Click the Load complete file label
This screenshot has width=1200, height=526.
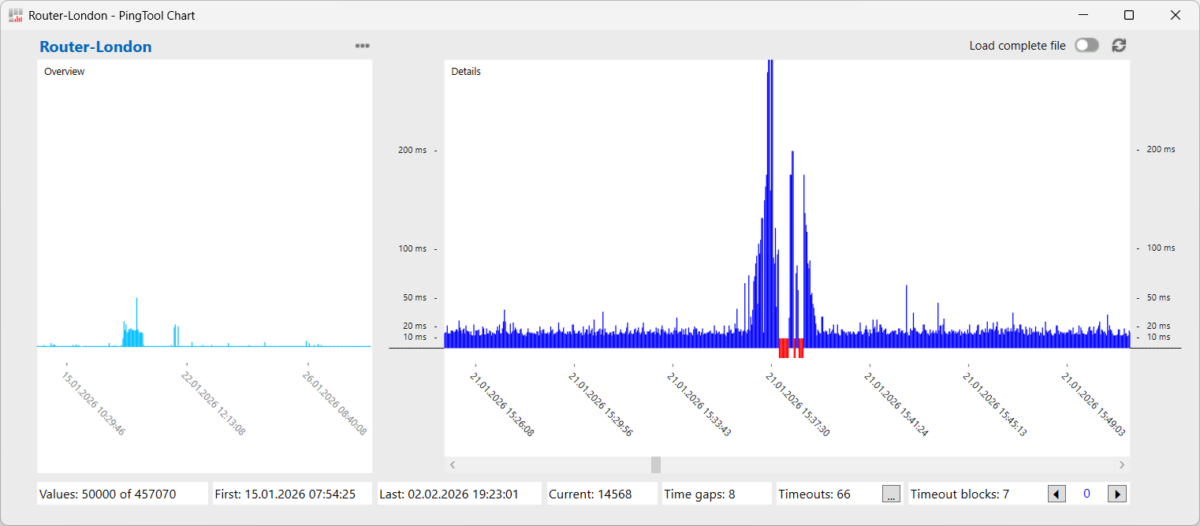[x=1017, y=46]
